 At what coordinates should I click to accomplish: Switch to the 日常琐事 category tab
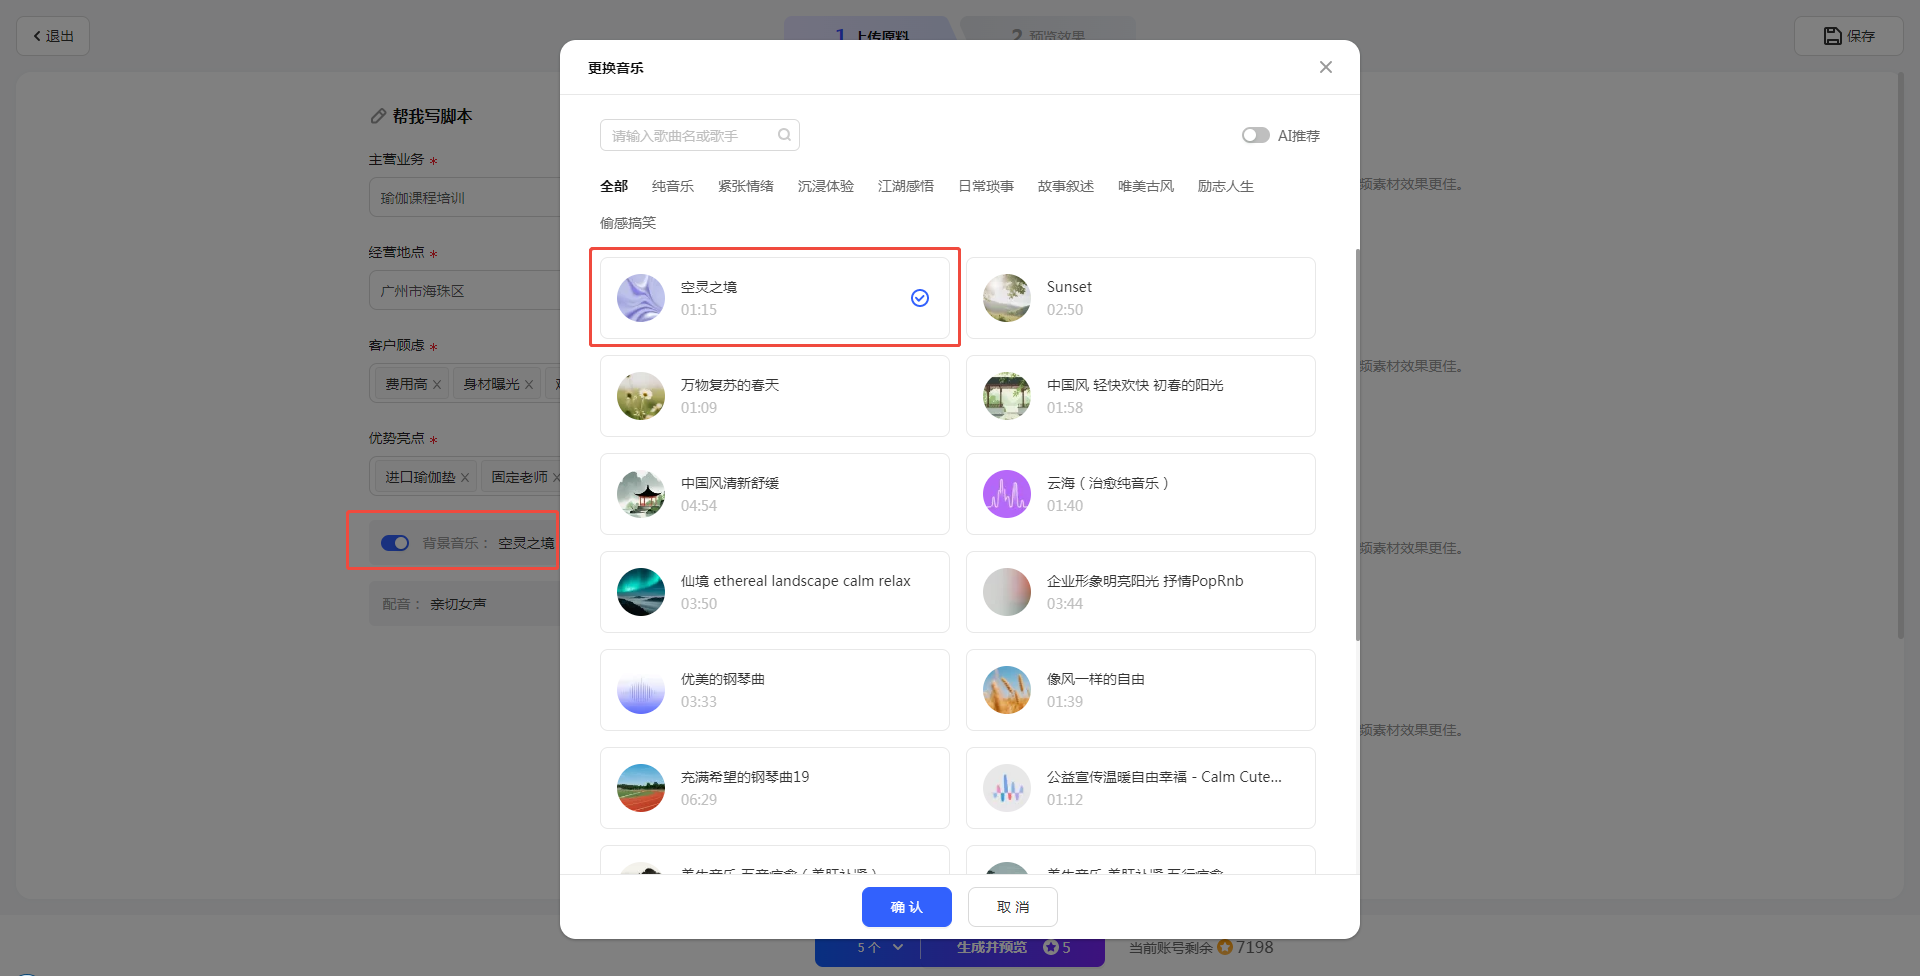(x=986, y=186)
